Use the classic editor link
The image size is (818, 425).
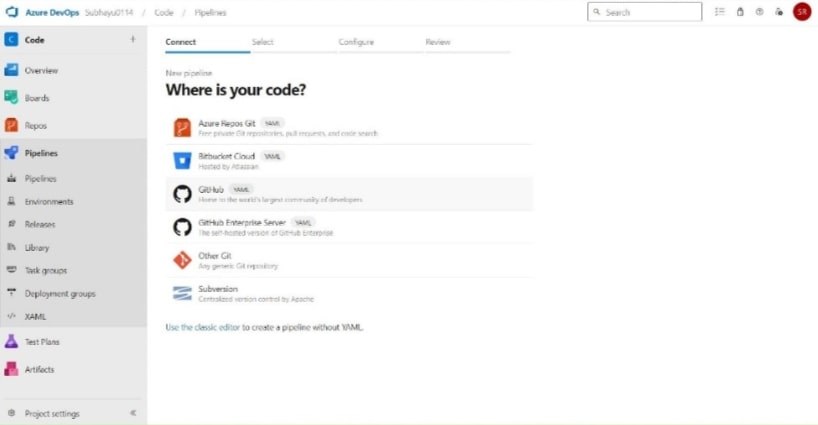coord(202,327)
